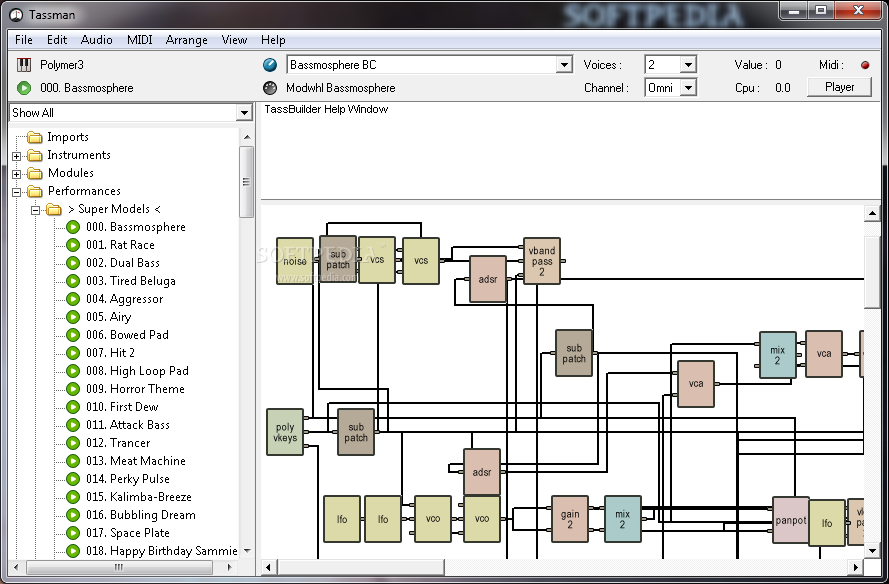Expand the Instruments folder
The image size is (889, 584).
point(16,156)
